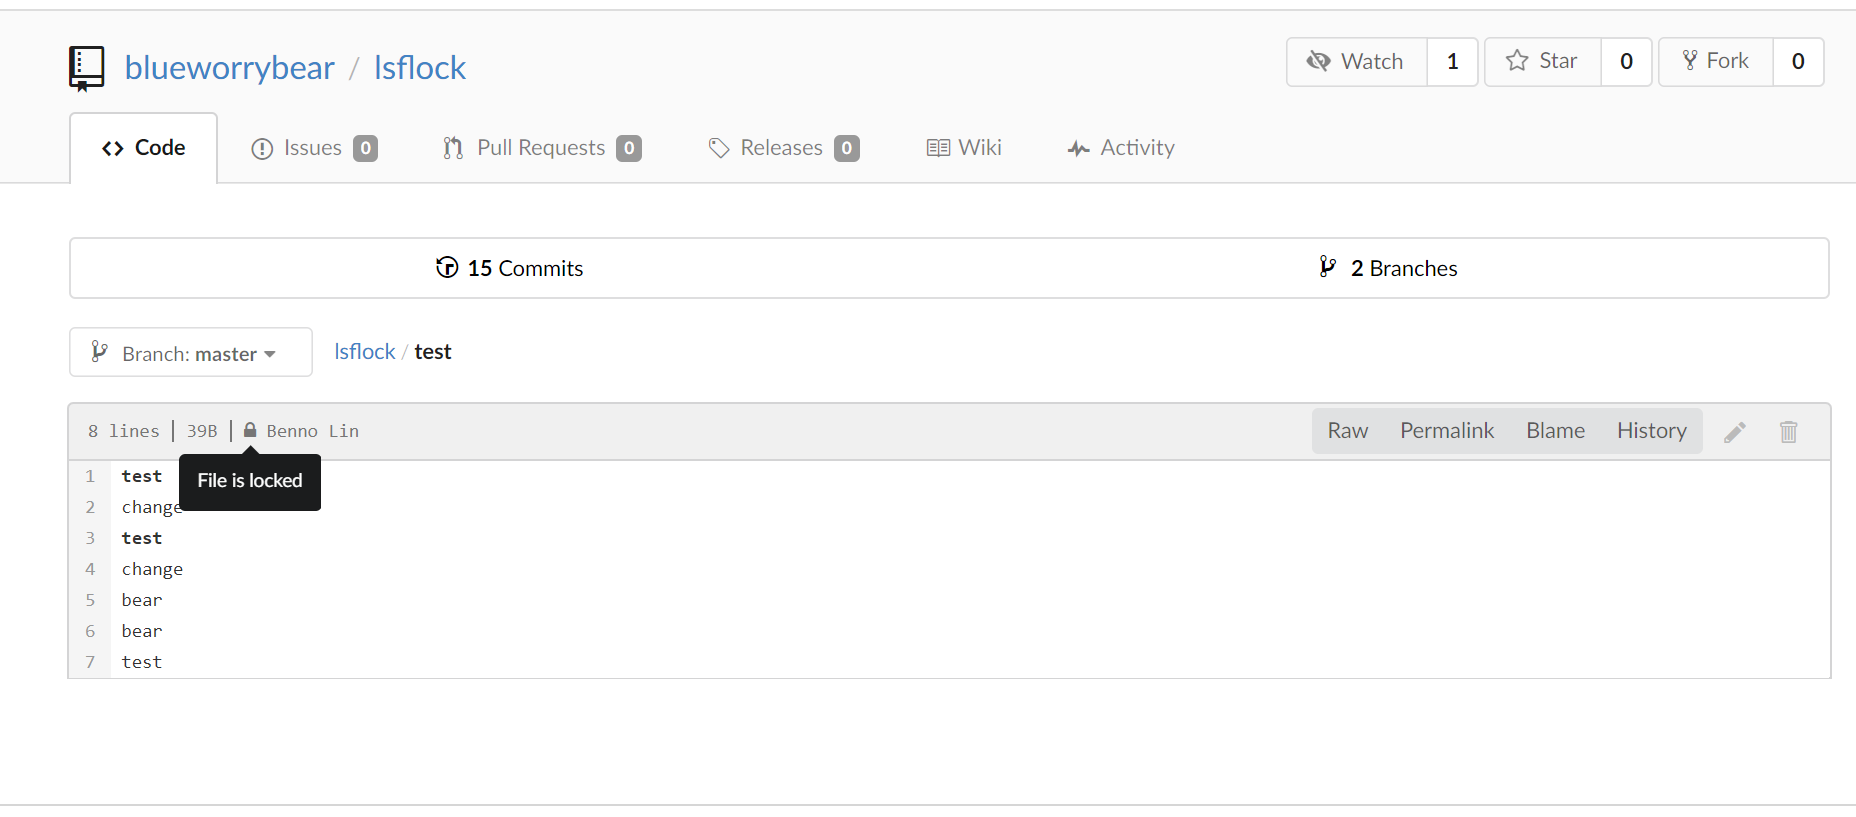The image size is (1856, 817).
Task: Click the lock icon beside Benno Lin
Action: click(250, 430)
